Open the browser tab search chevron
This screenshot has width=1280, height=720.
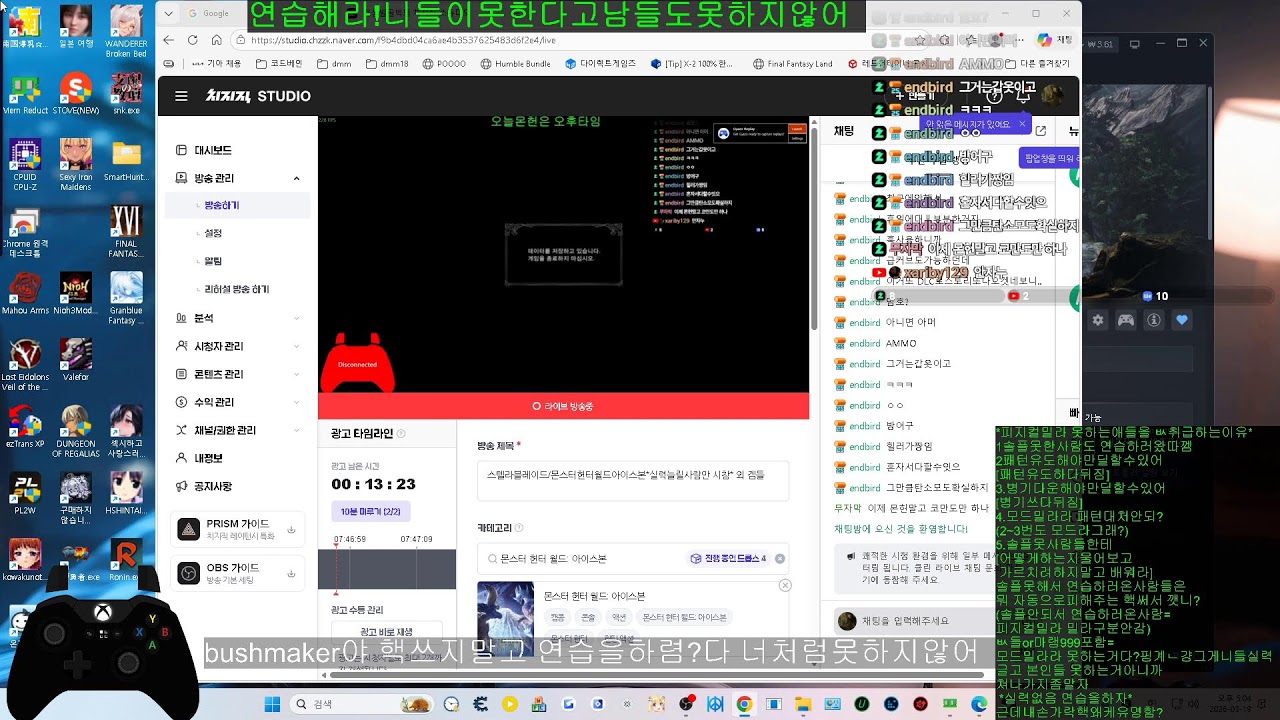[x=167, y=14]
